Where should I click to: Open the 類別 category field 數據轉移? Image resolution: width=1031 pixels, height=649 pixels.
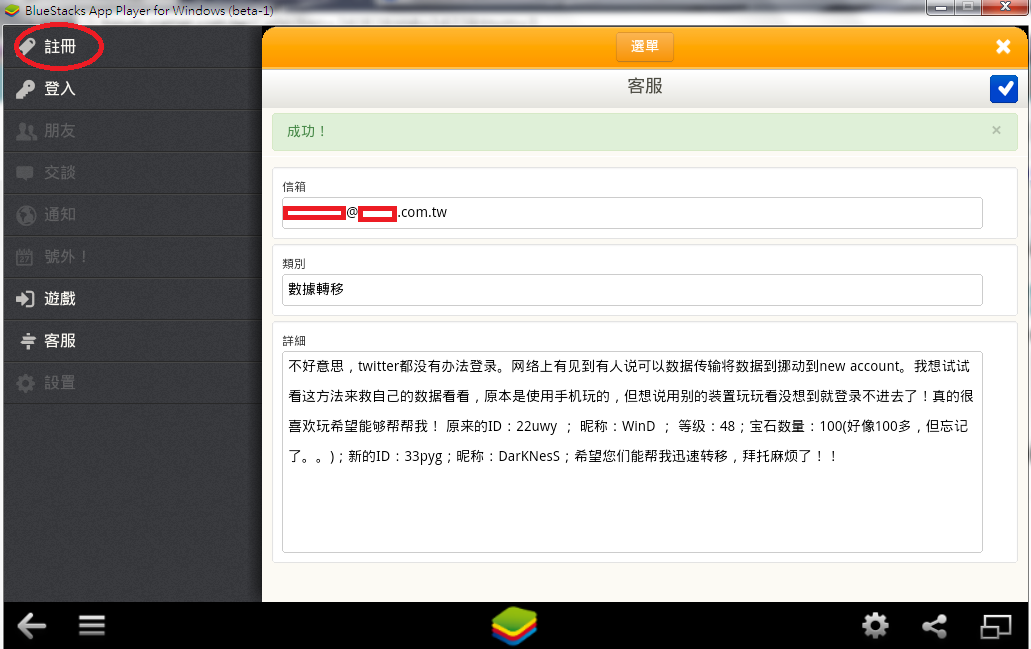pyautogui.click(x=632, y=290)
